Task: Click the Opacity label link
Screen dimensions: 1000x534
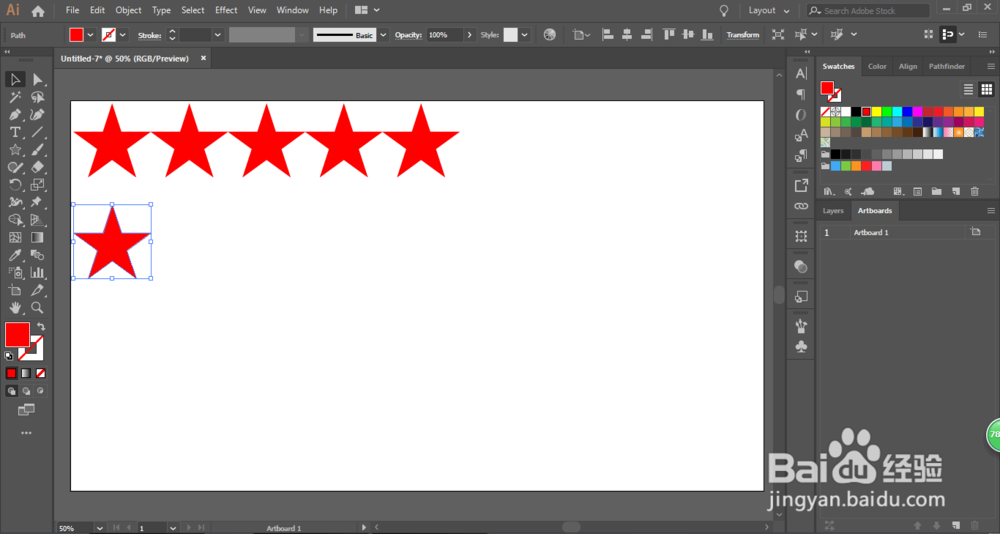Action: coord(409,35)
